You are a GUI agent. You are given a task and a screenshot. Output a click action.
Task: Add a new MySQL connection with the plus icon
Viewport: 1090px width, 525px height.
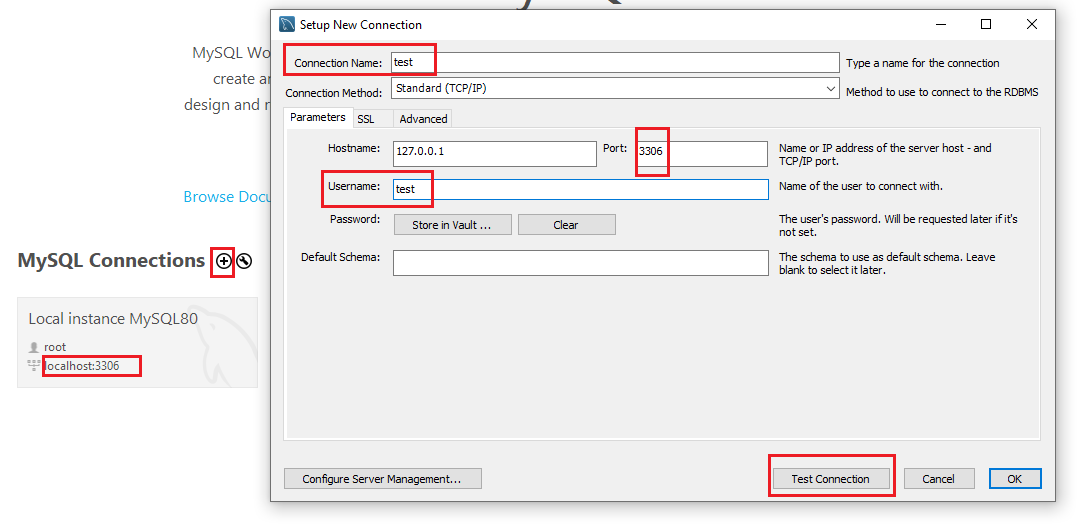tap(222, 261)
